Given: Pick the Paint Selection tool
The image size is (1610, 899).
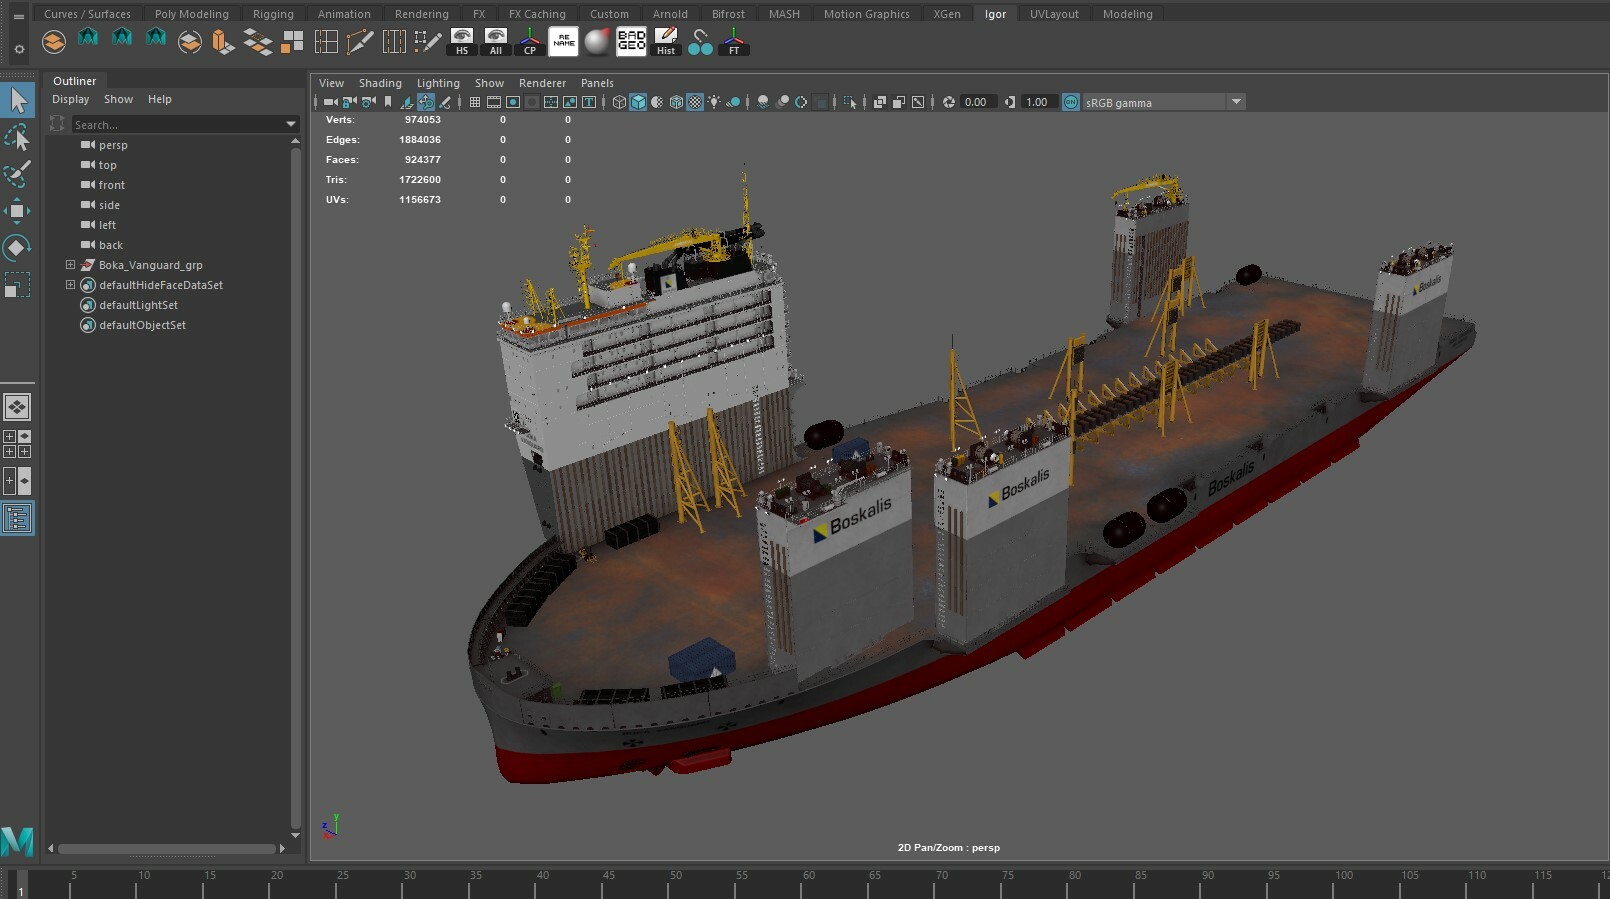Looking at the screenshot, I should point(17,174).
